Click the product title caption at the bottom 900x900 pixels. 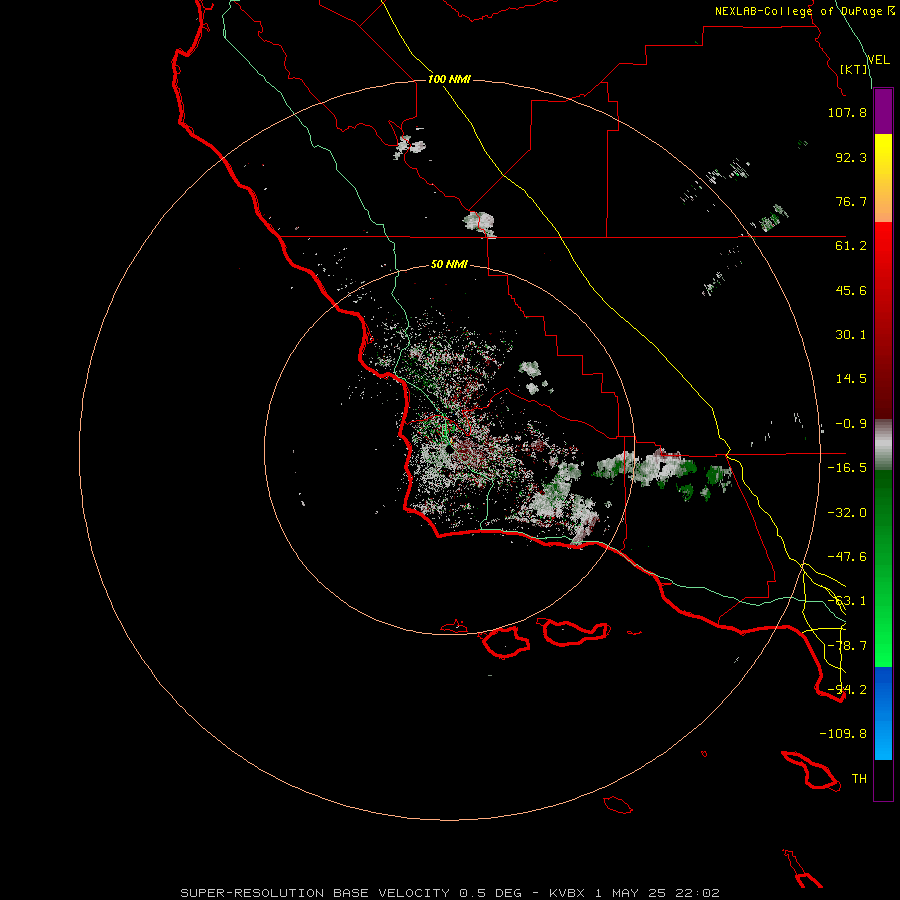click(x=450, y=893)
